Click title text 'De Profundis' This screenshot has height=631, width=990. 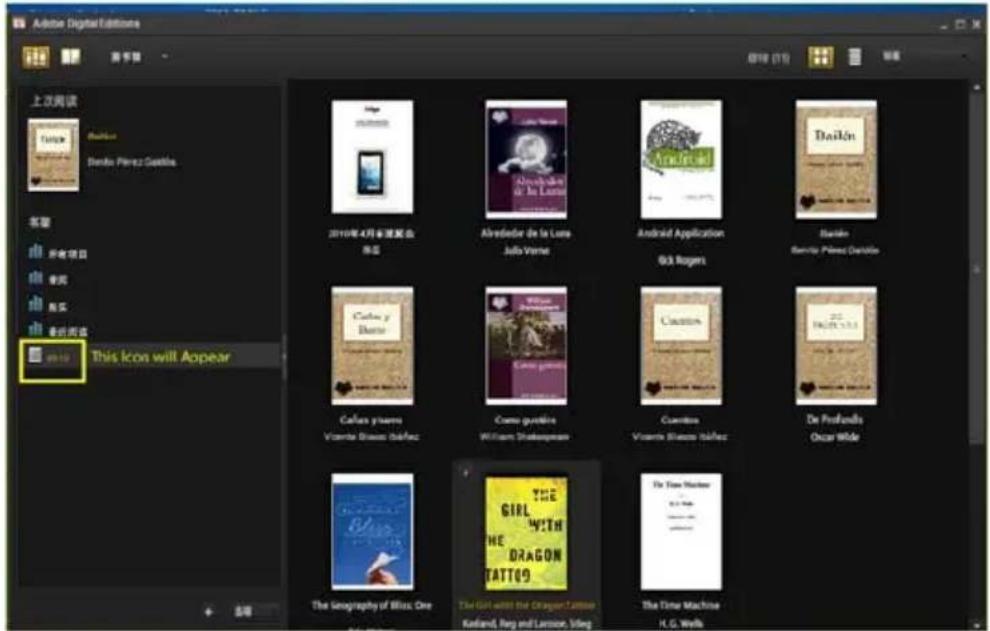pos(834,419)
